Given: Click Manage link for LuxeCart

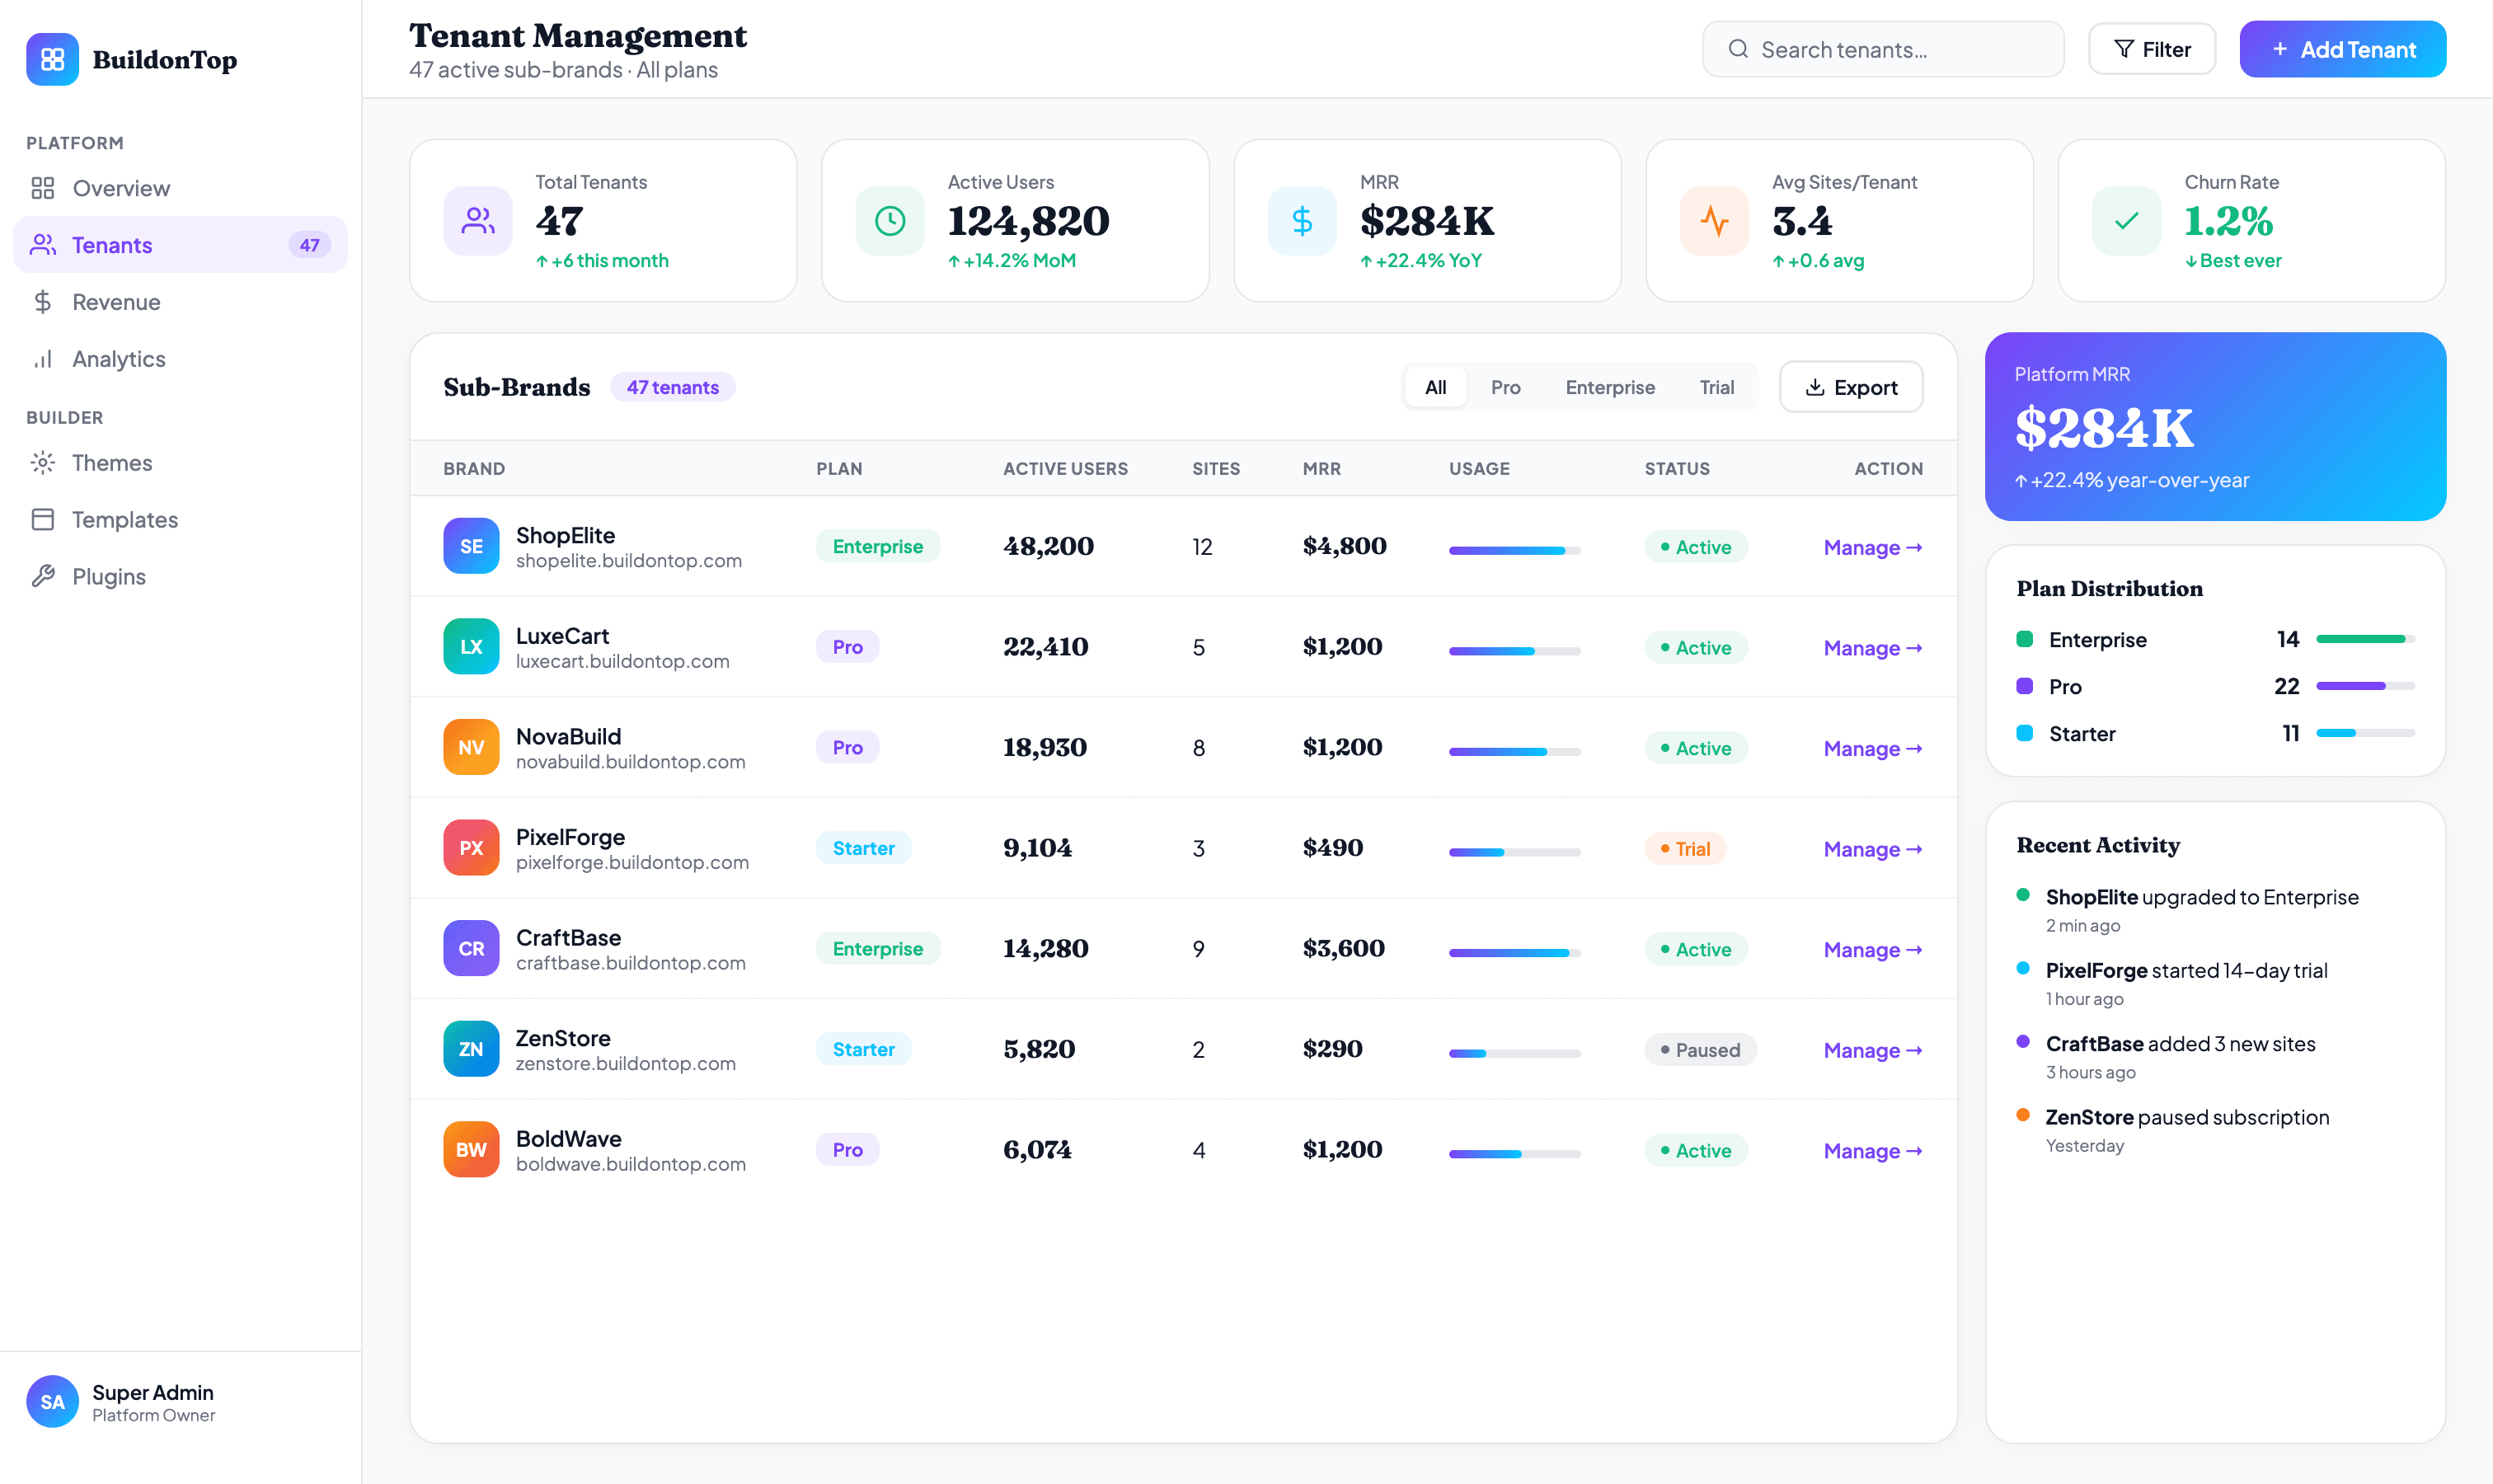Looking at the screenshot, I should point(1872,648).
